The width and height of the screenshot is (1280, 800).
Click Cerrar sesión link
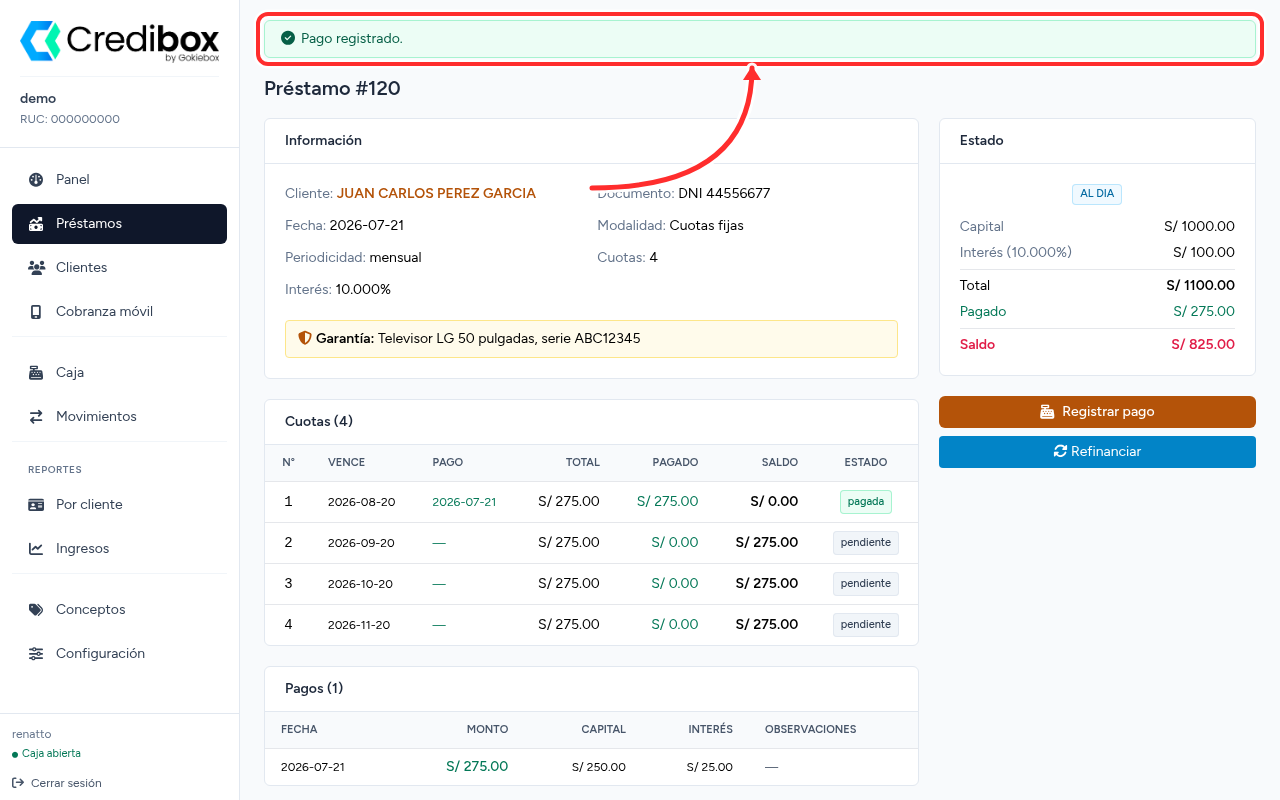coord(57,783)
